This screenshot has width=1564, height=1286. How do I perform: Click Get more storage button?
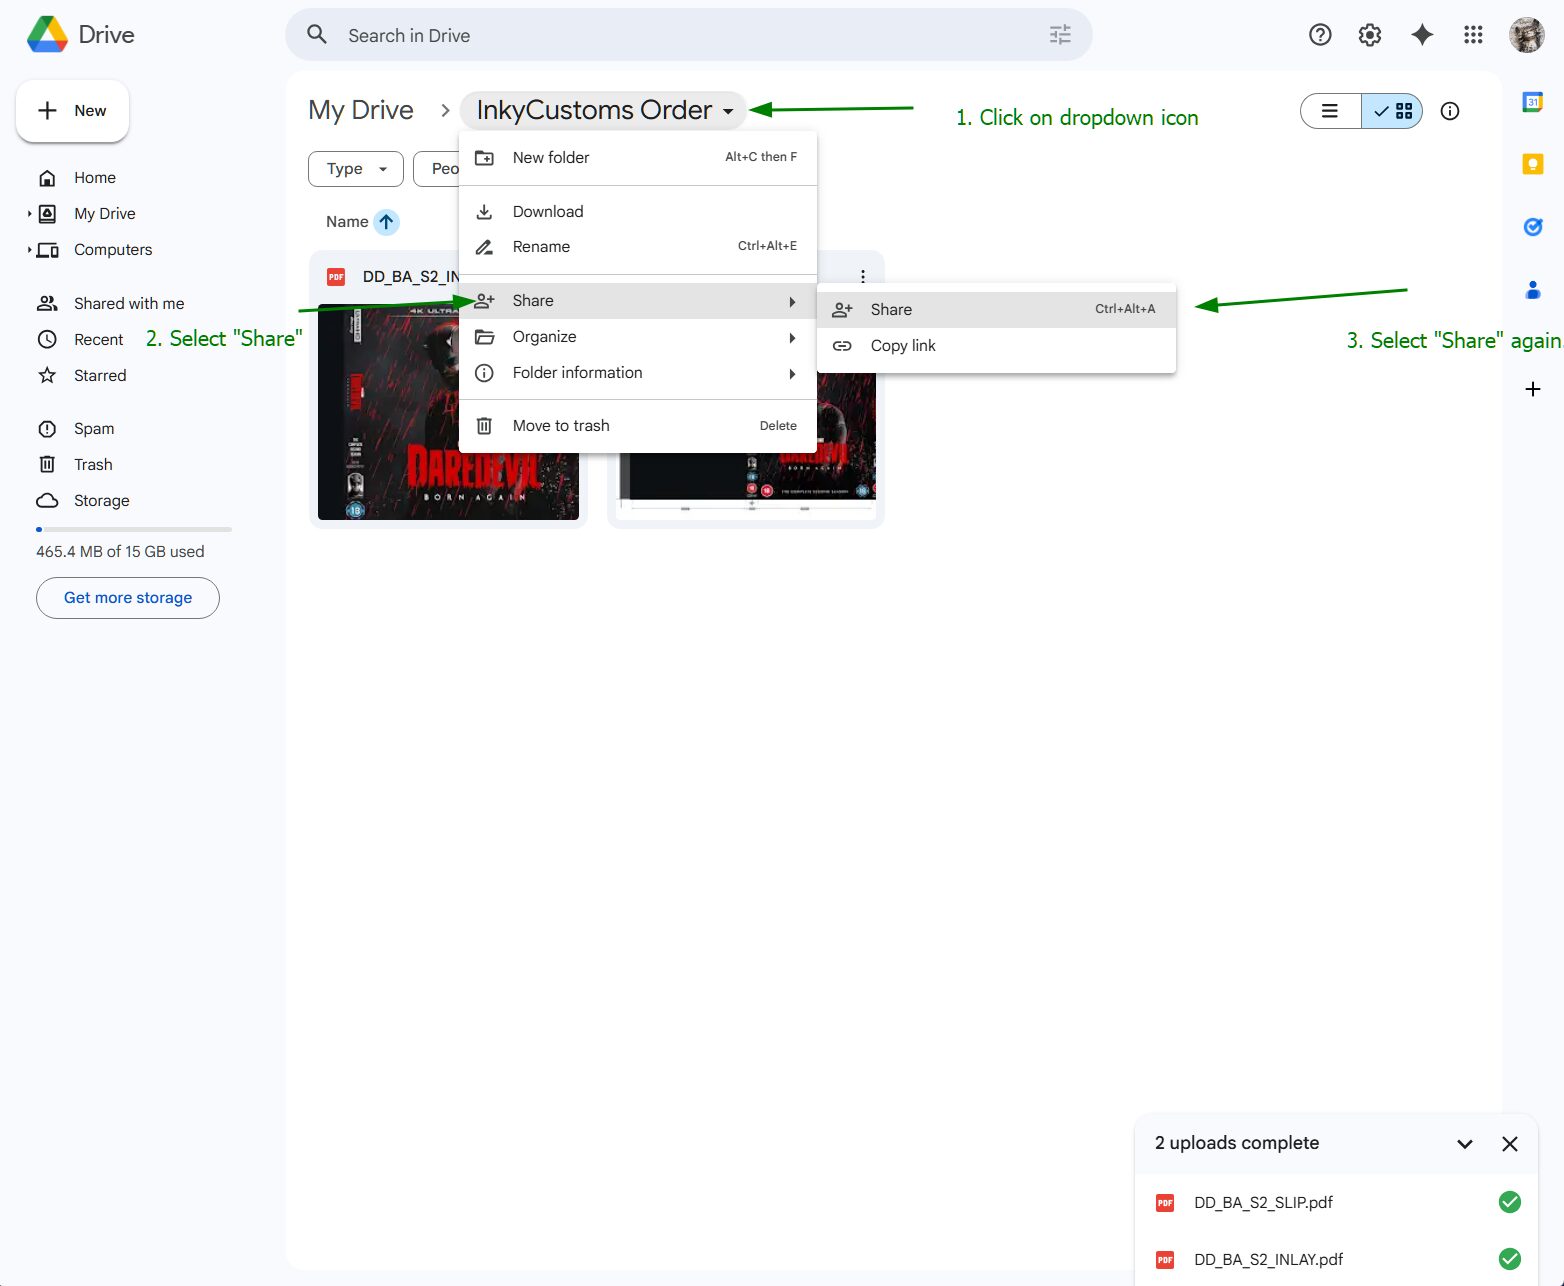click(128, 598)
